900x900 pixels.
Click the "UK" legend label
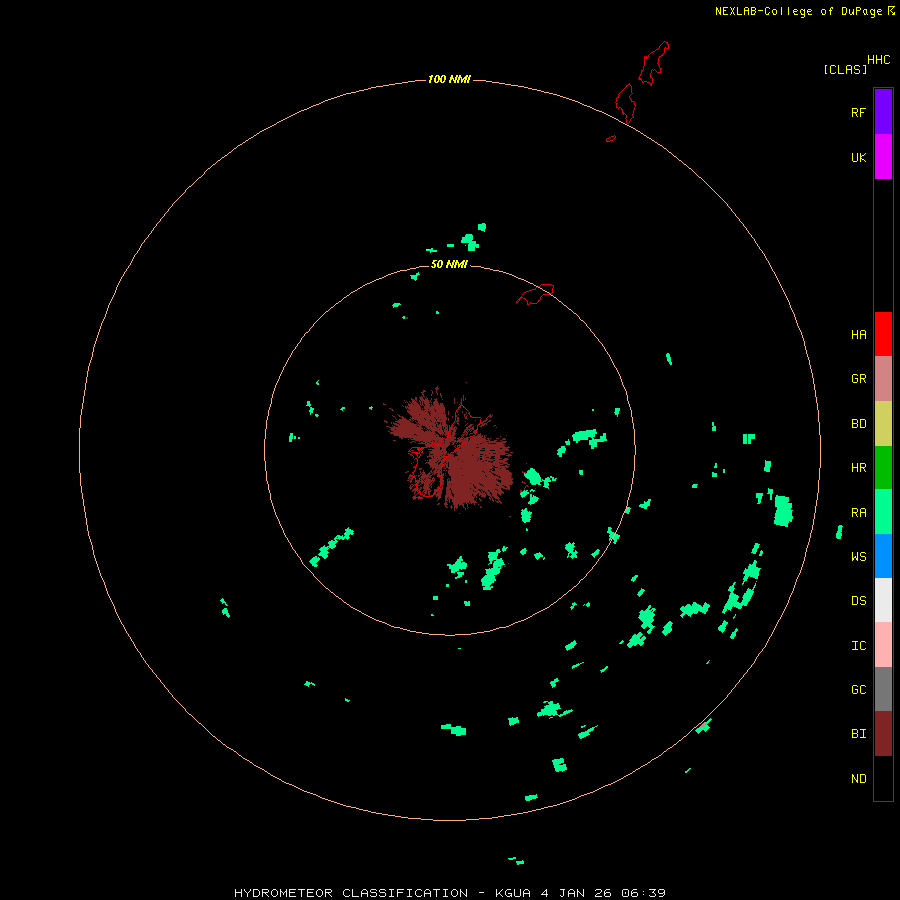859,158
